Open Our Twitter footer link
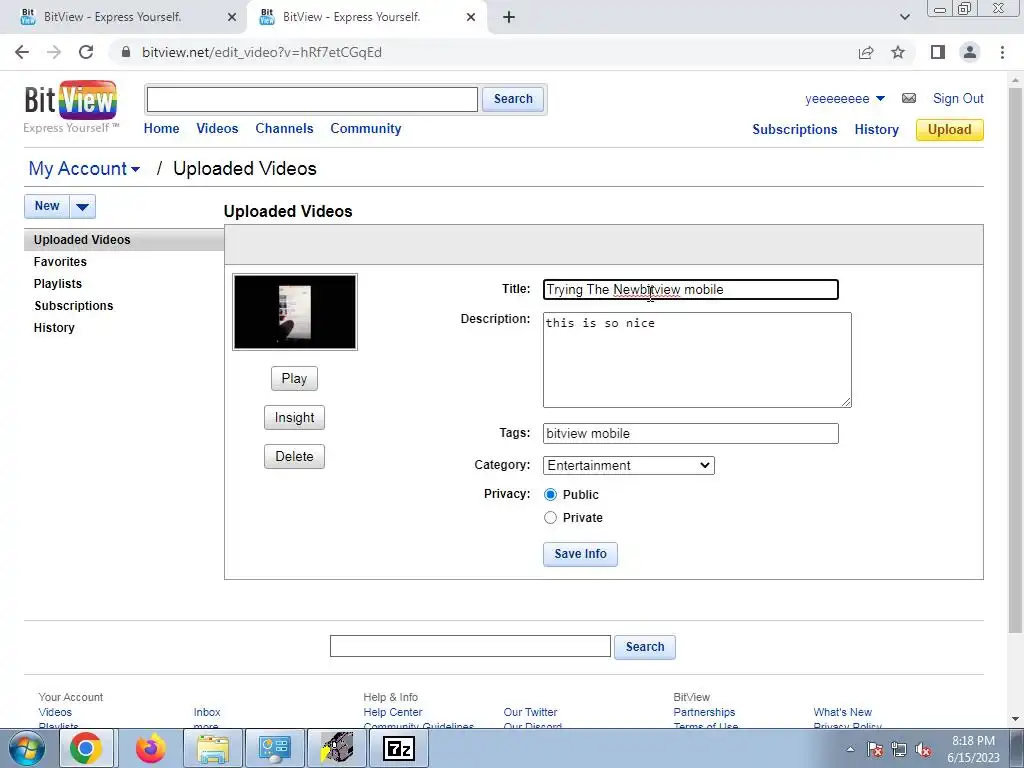Image resolution: width=1024 pixels, height=768 pixels. (530, 712)
